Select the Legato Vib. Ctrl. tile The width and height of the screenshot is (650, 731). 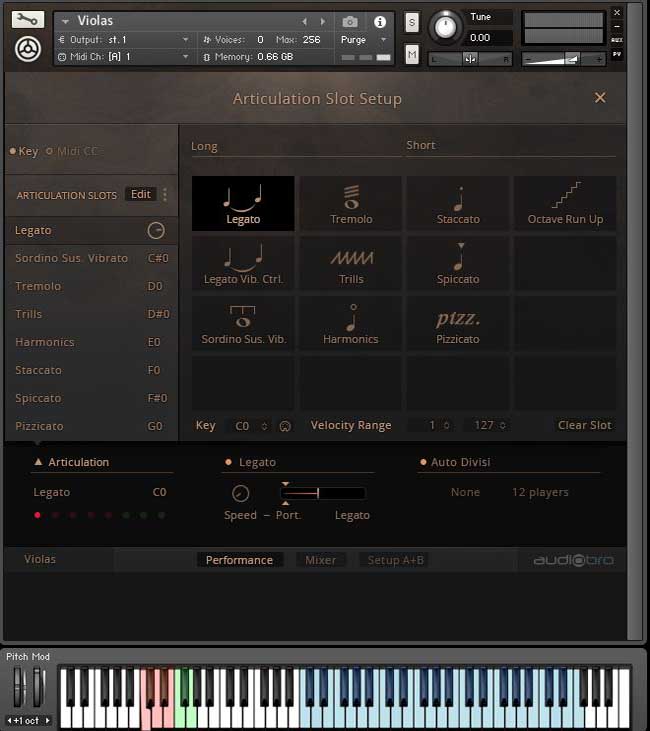point(243,263)
